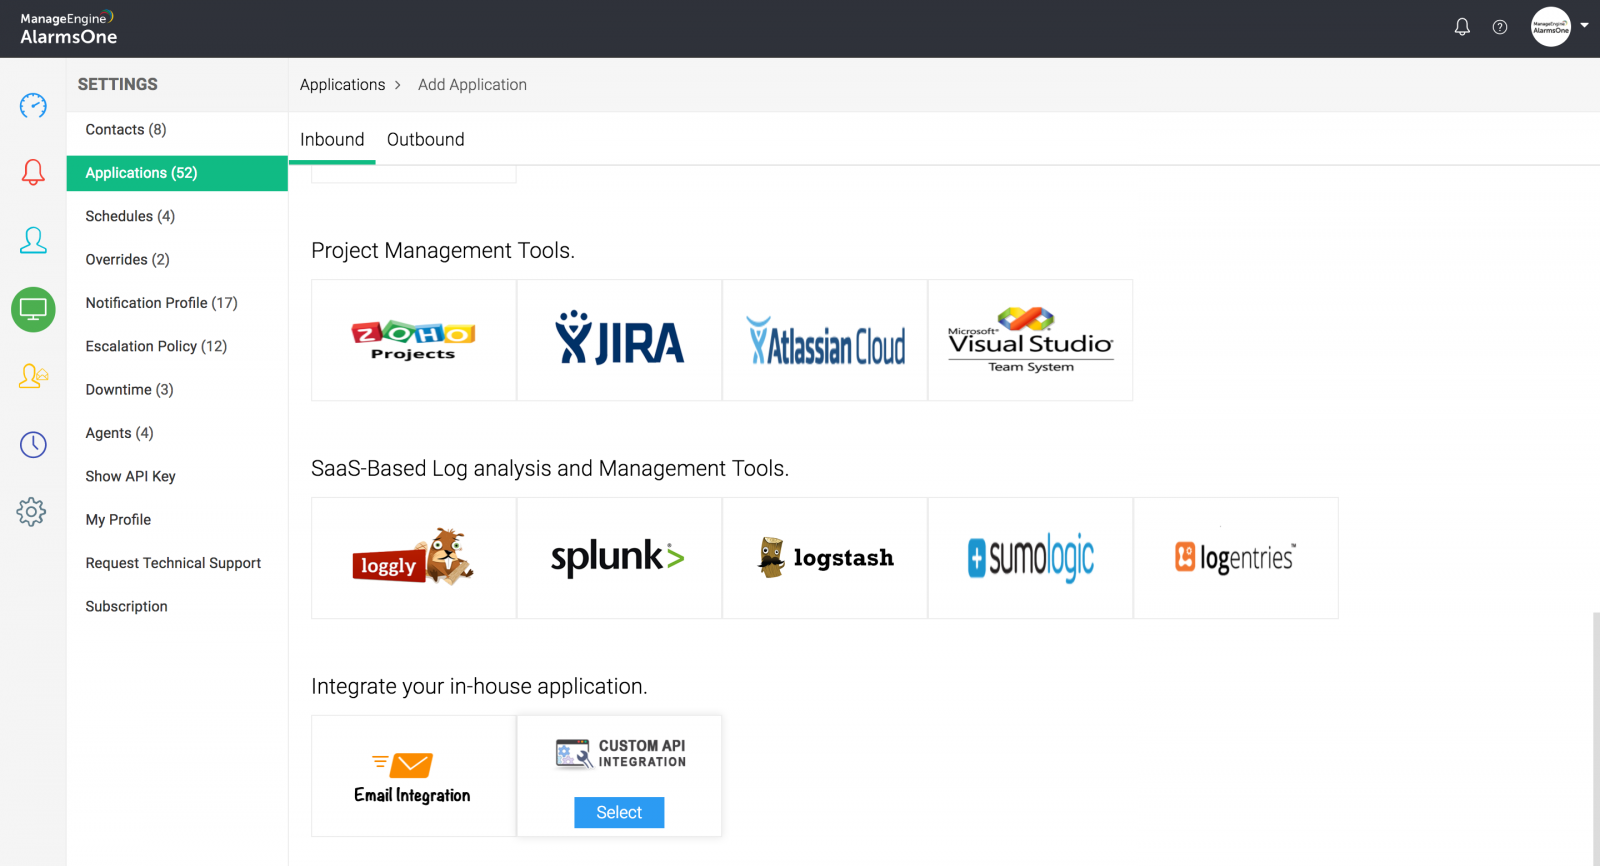Select the Zoho Projects integration tile
The width and height of the screenshot is (1600, 866).
(x=414, y=340)
